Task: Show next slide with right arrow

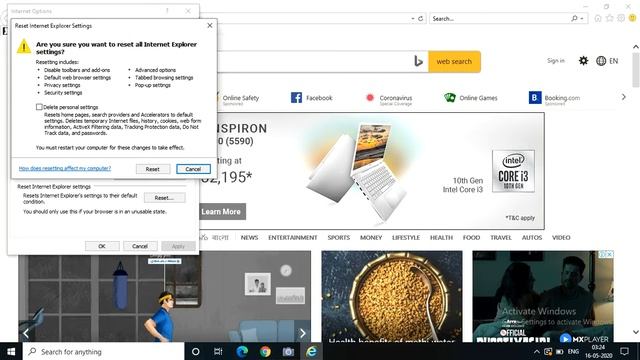Action: click(302, 333)
